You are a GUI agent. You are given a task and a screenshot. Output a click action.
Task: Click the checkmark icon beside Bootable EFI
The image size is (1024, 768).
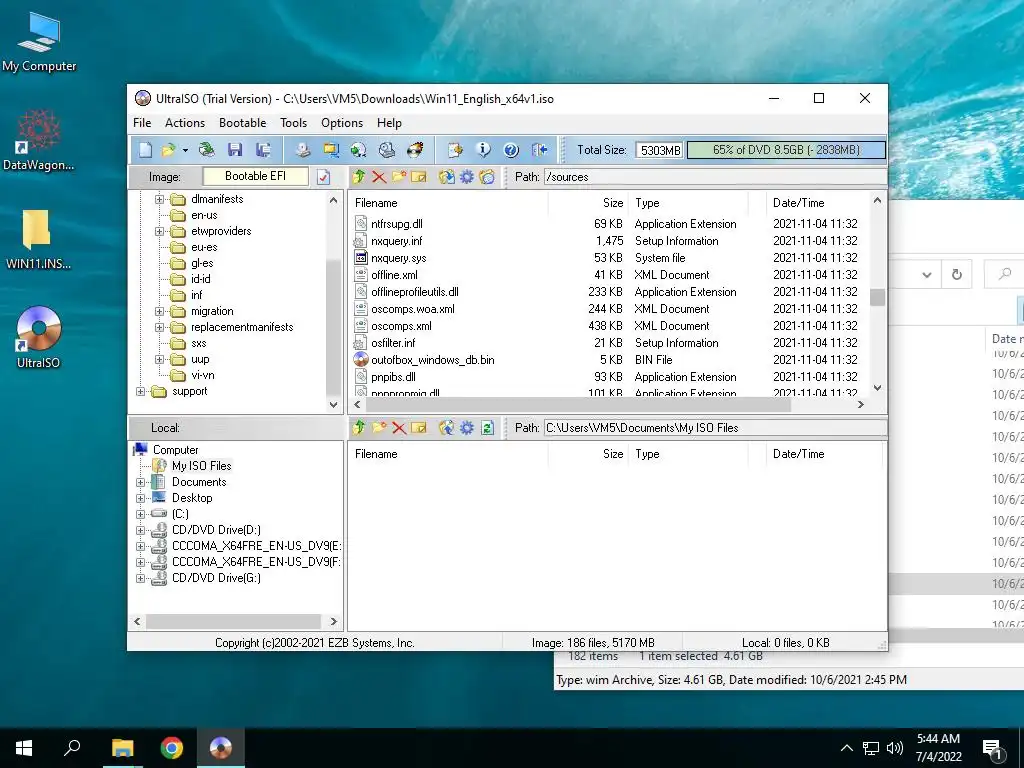pos(323,177)
